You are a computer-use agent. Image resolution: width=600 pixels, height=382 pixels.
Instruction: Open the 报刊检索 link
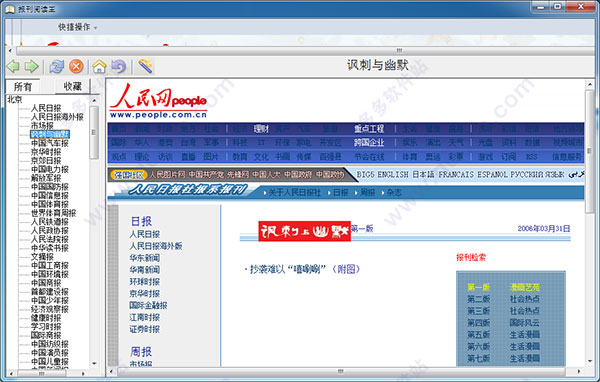click(x=471, y=258)
